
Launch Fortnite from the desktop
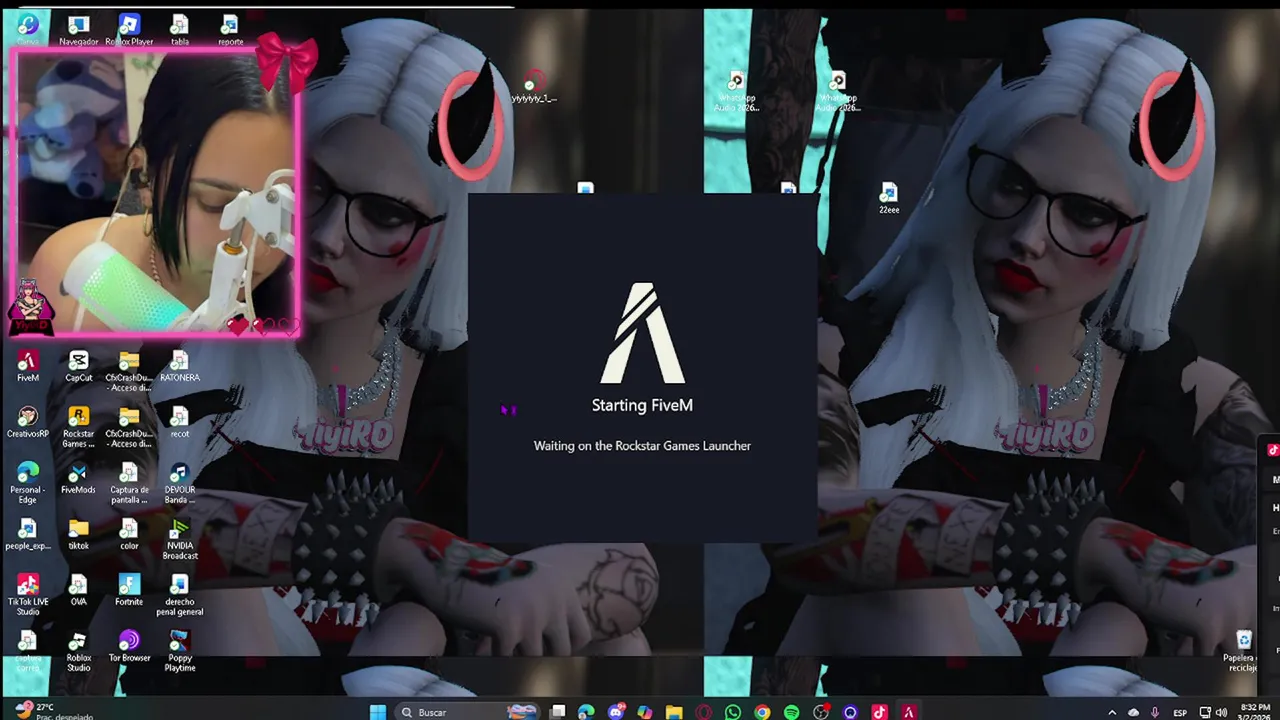(129, 590)
